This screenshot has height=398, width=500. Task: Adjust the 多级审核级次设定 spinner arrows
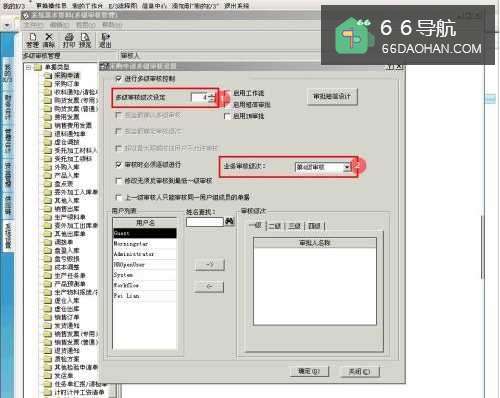[212, 97]
